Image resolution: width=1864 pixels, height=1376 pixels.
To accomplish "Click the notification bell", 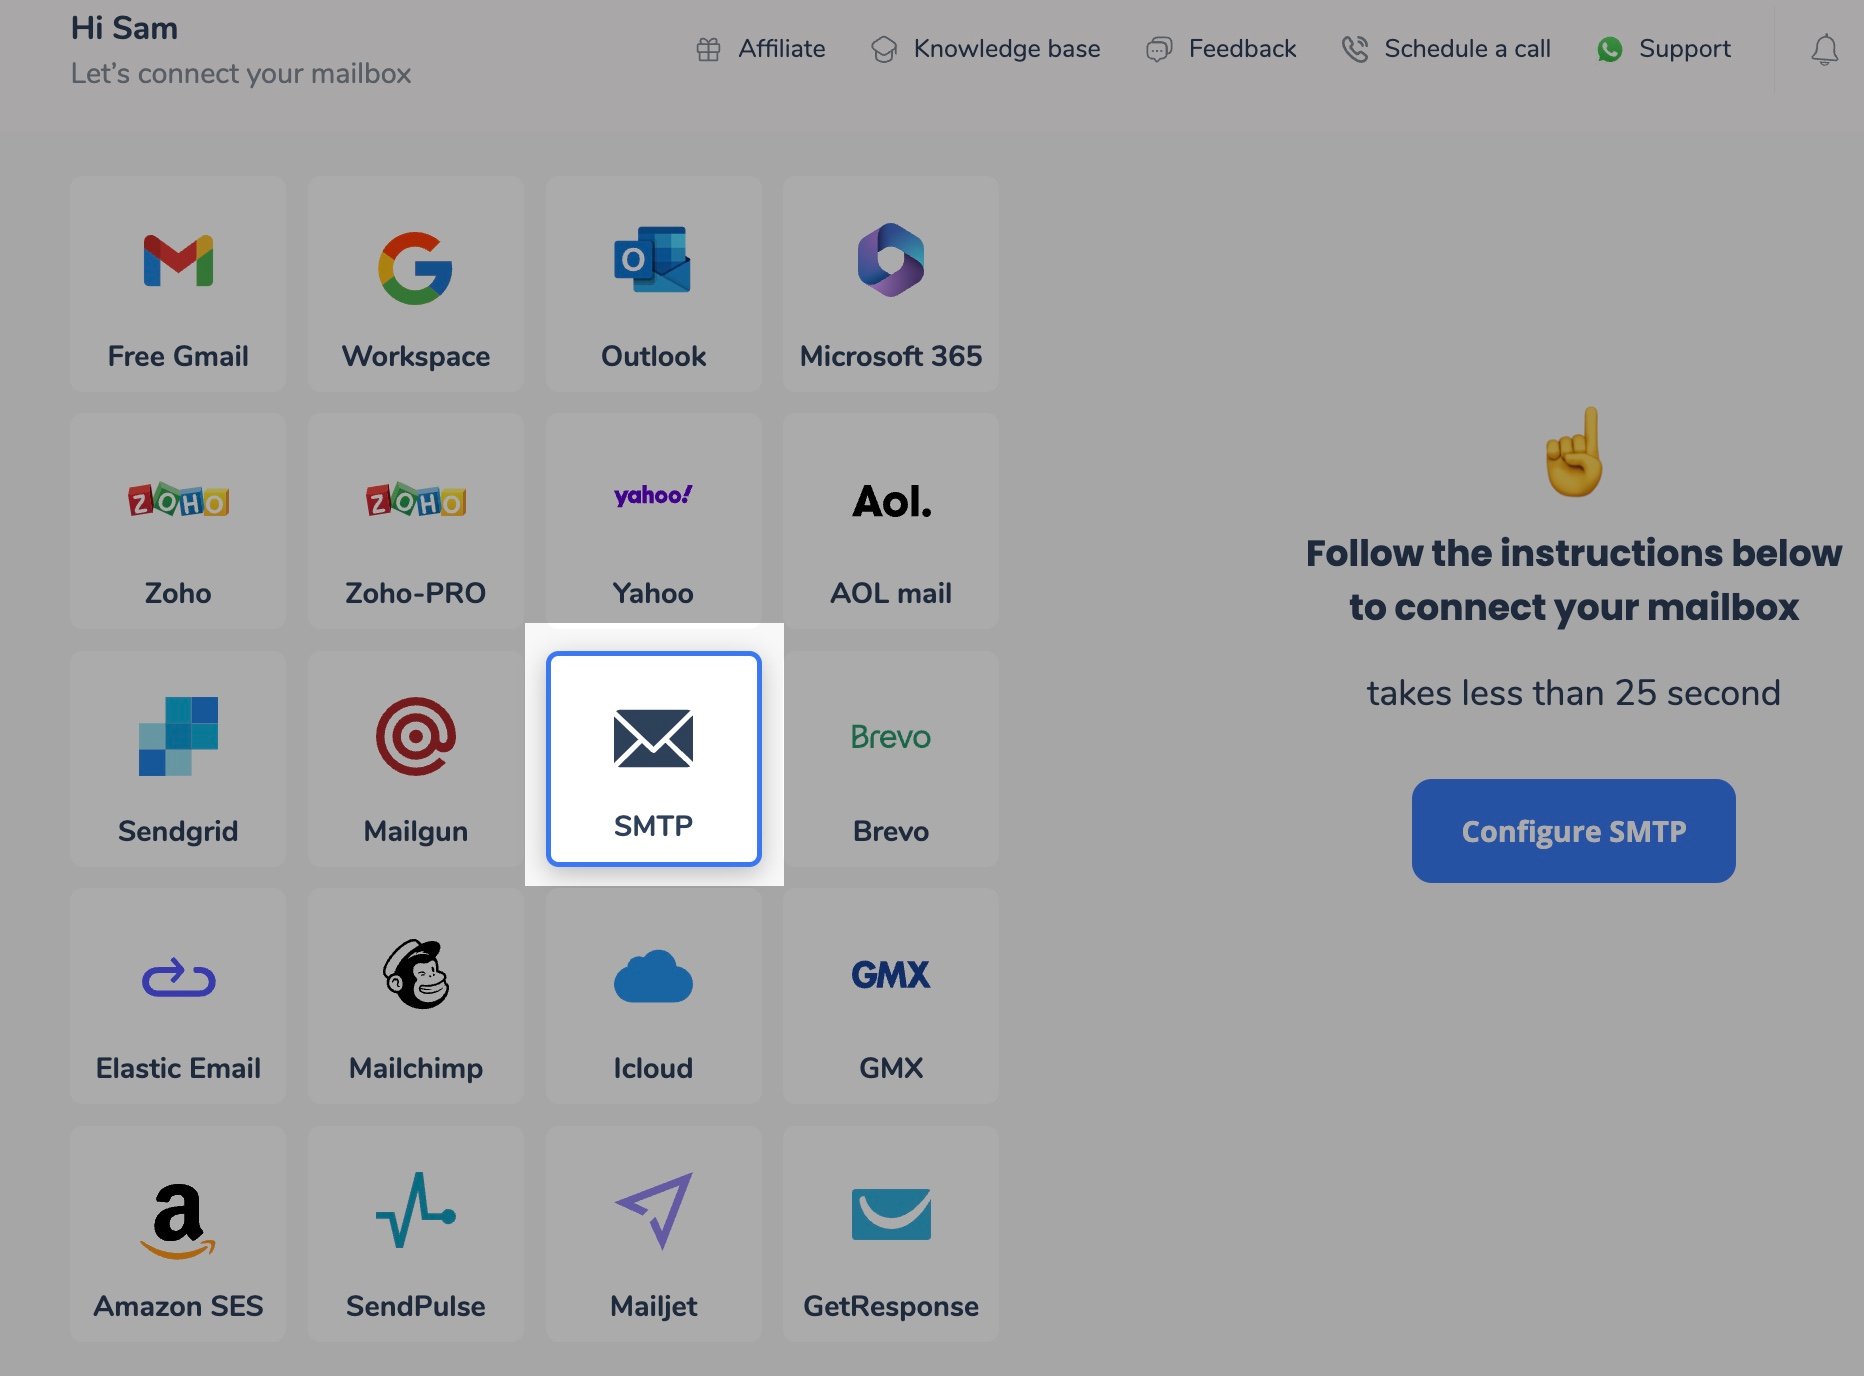I will [x=1824, y=50].
